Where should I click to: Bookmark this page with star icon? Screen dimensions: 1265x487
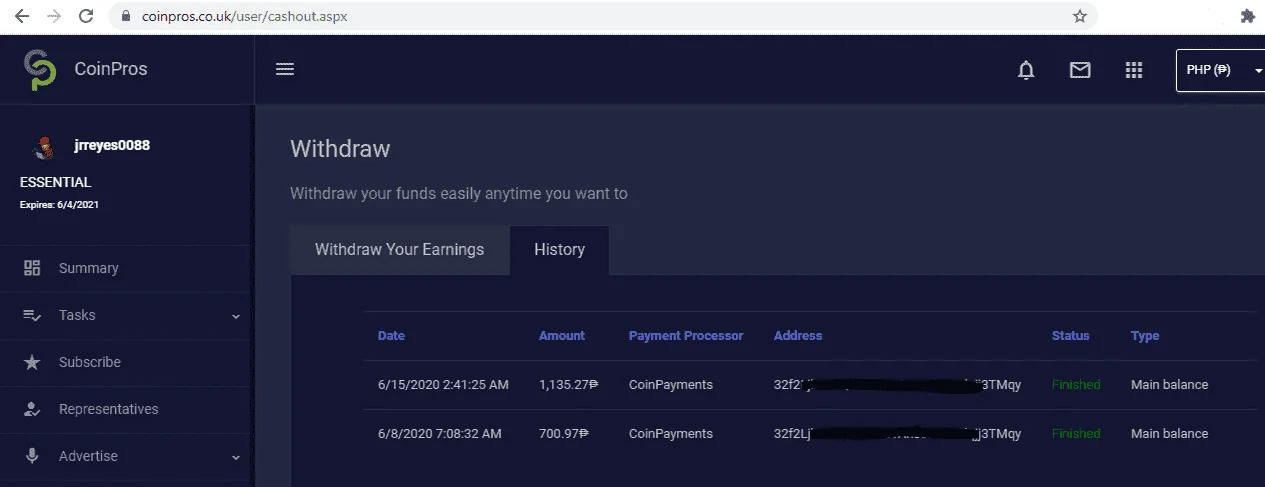click(1079, 16)
